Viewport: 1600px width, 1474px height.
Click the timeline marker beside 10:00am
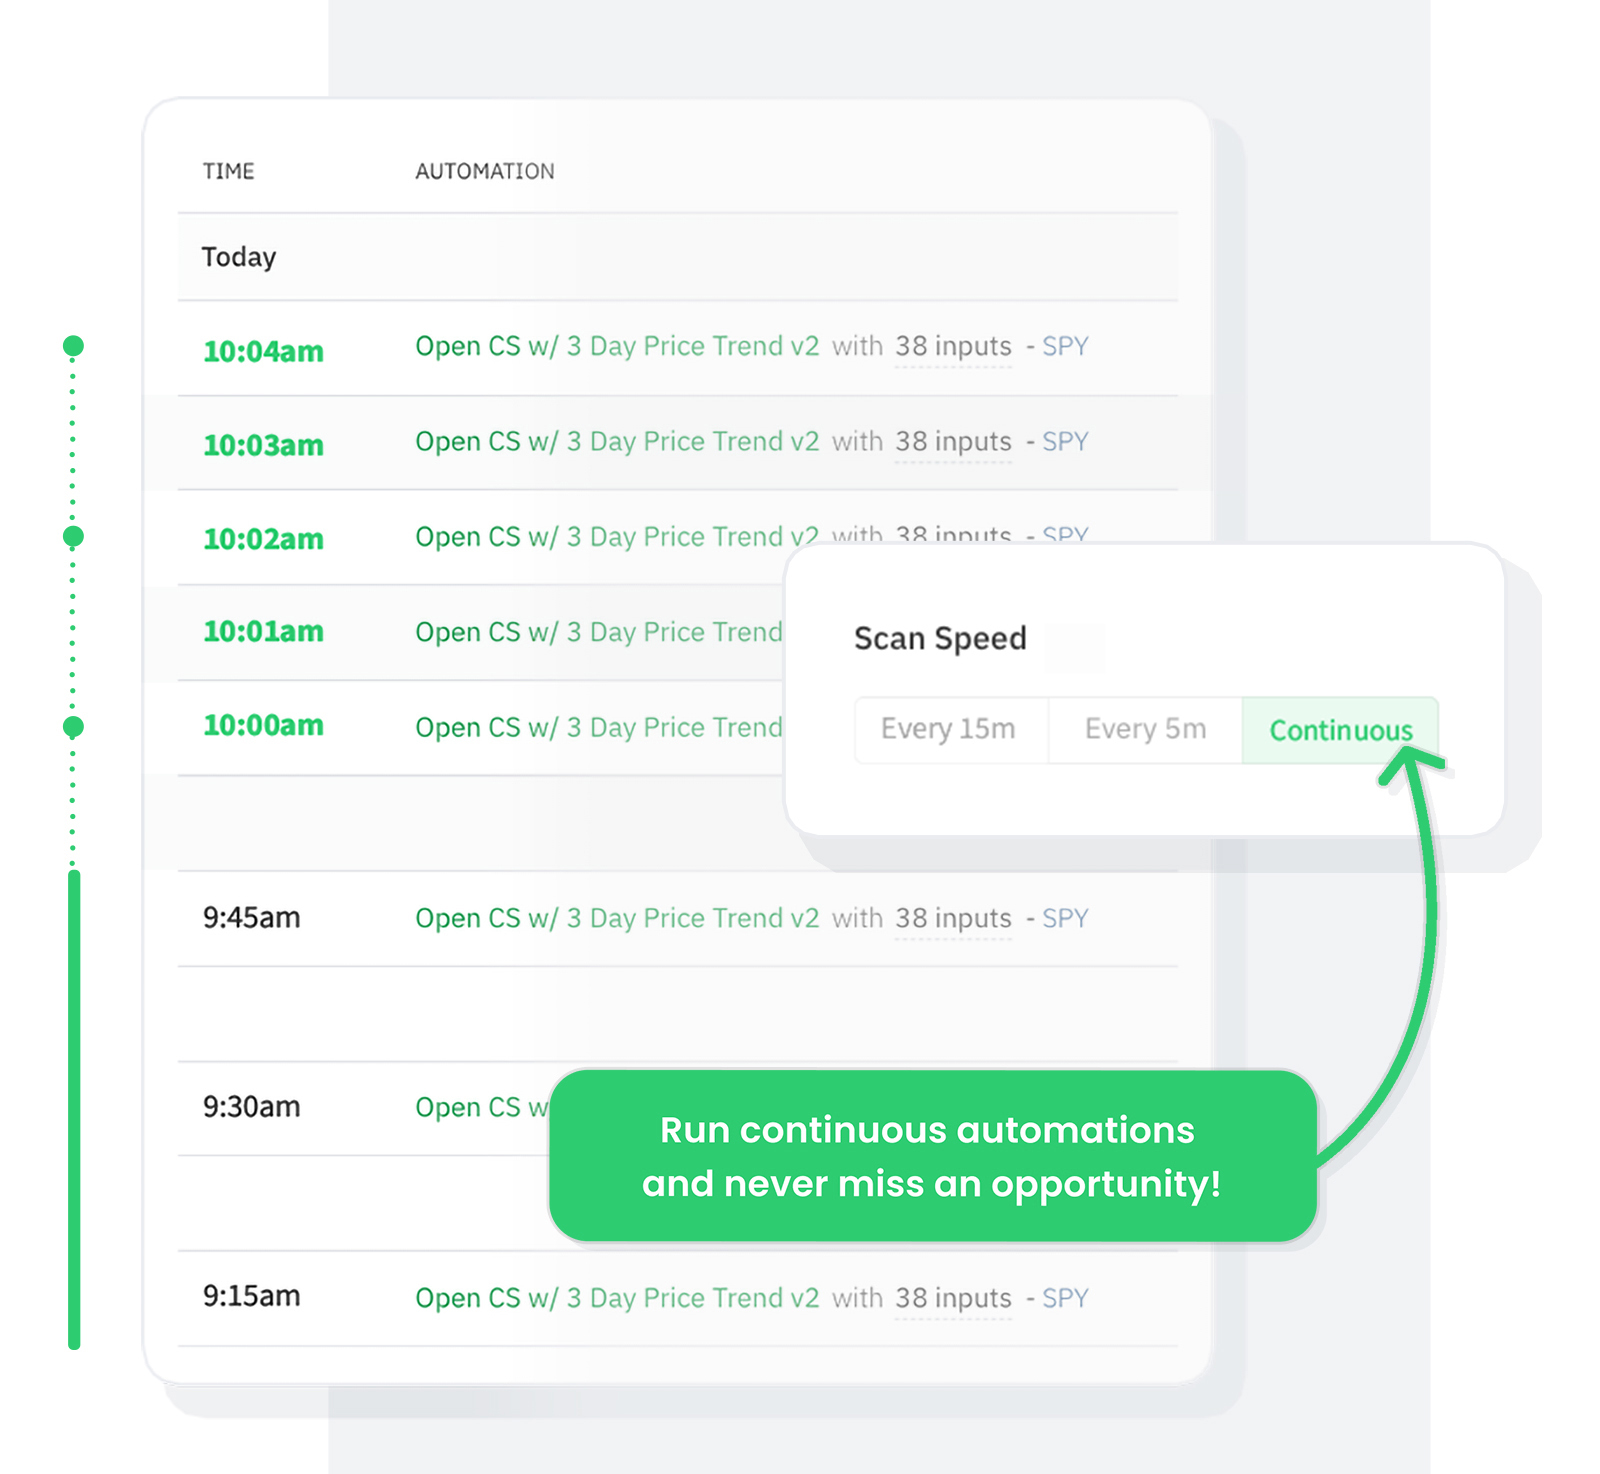tap(72, 726)
